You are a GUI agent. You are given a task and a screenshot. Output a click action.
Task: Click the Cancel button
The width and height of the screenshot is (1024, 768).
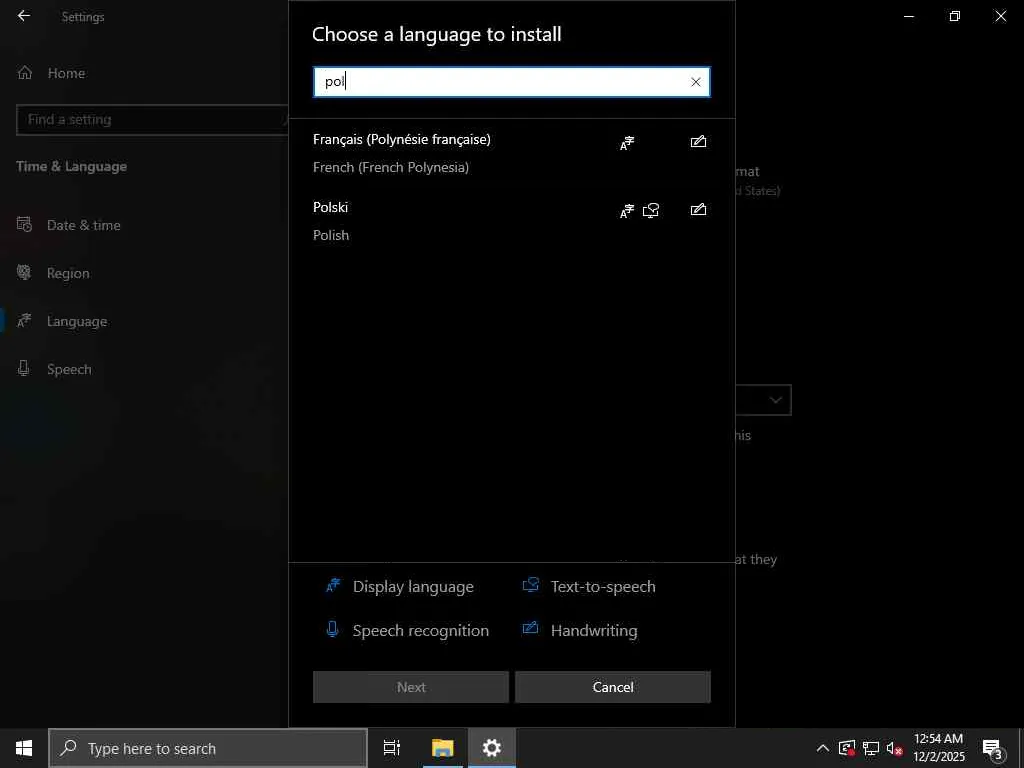(x=613, y=687)
